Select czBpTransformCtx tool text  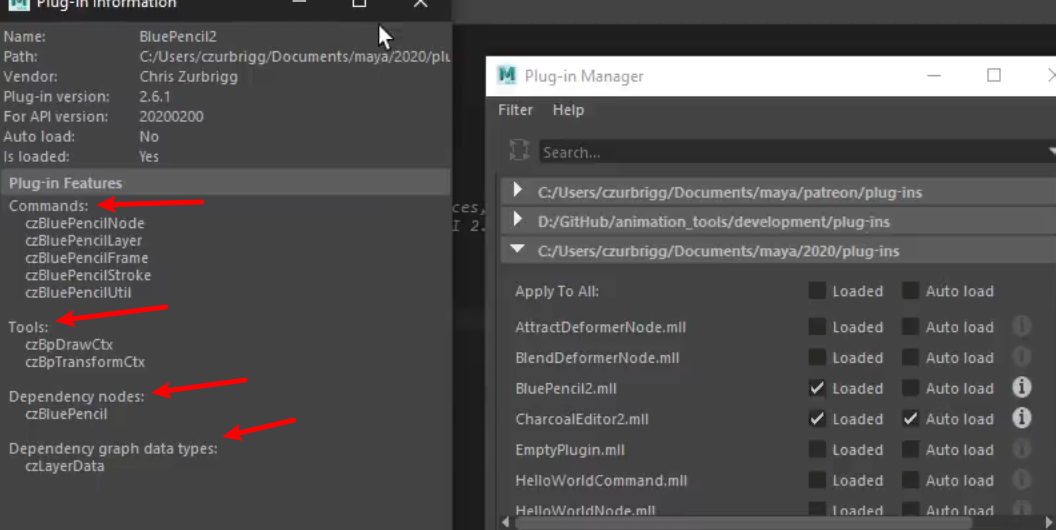85,362
